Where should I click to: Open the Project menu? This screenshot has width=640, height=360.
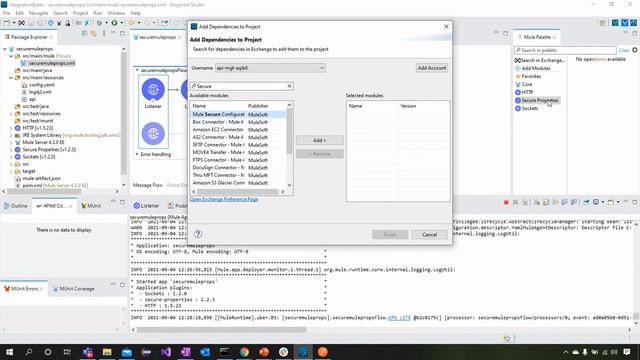click(80, 13)
